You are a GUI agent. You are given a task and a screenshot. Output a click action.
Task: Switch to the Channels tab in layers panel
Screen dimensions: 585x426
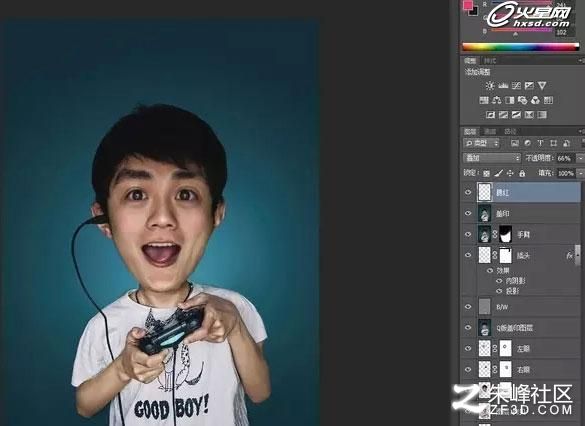489,131
